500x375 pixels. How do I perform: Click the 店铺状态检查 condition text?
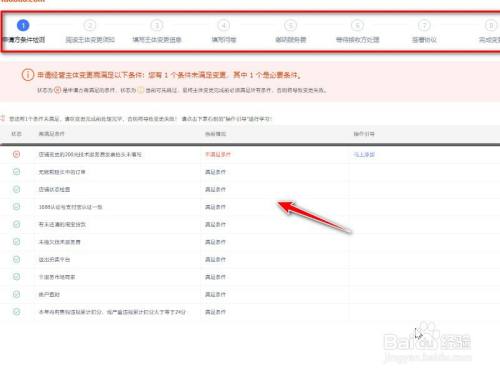tap(54, 189)
